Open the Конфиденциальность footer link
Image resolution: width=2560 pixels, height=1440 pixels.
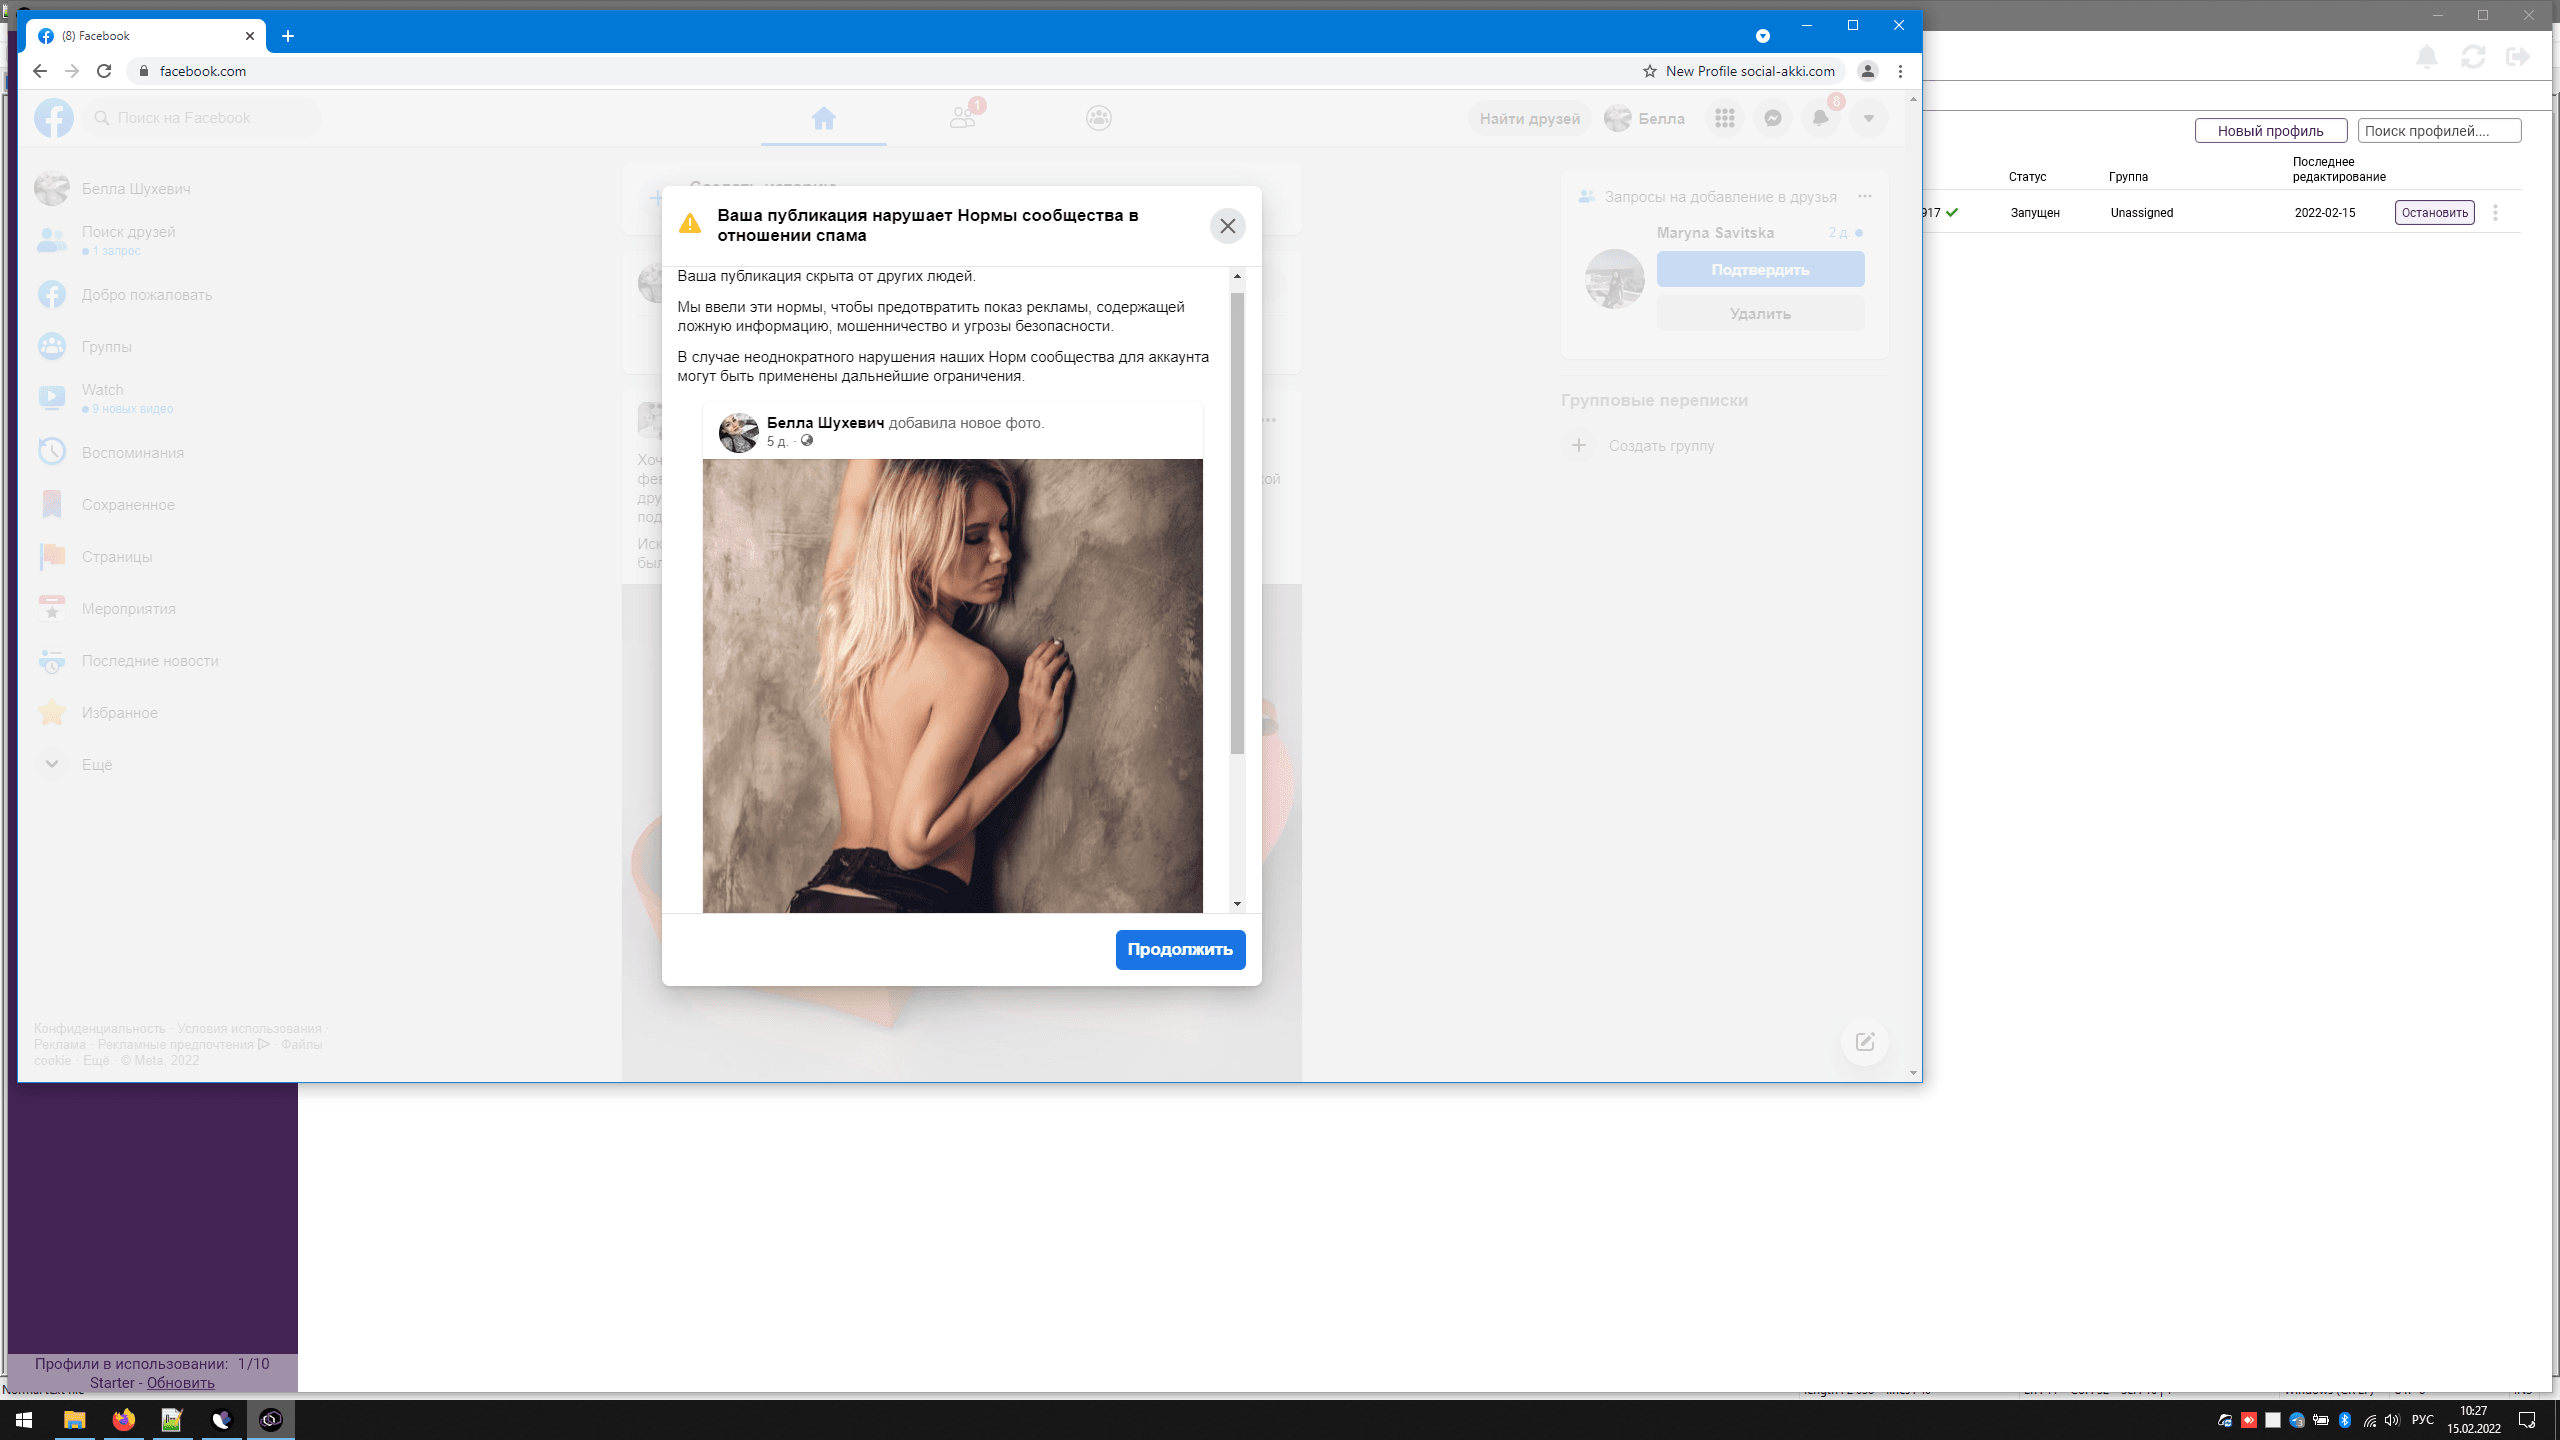tap(99, 1028)
